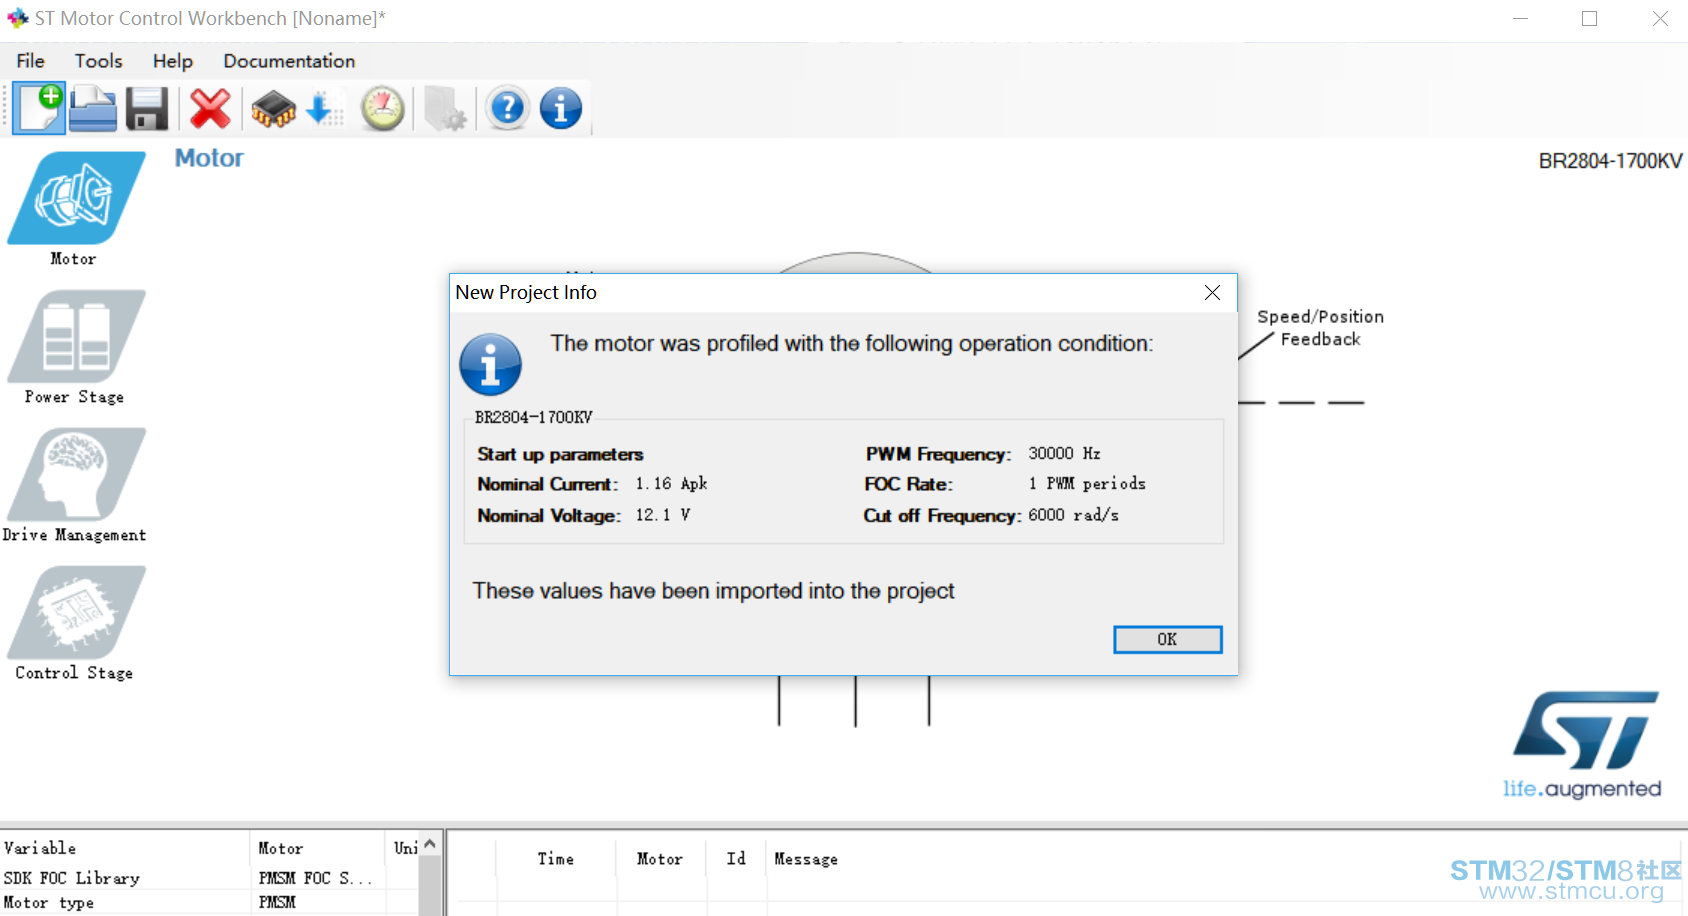Image resolution: width=1688 pixels, height=916 pixels.
Task: Open the Tools menu
Action: [99, 61]
